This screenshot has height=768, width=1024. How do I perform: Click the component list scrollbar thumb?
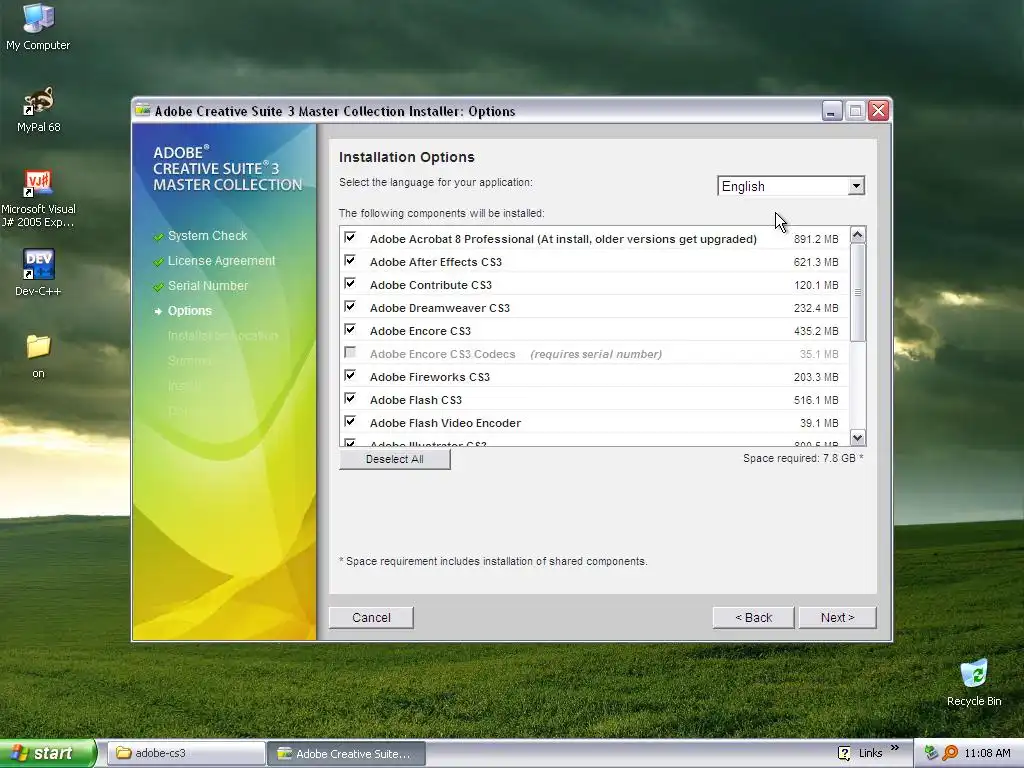857,293
